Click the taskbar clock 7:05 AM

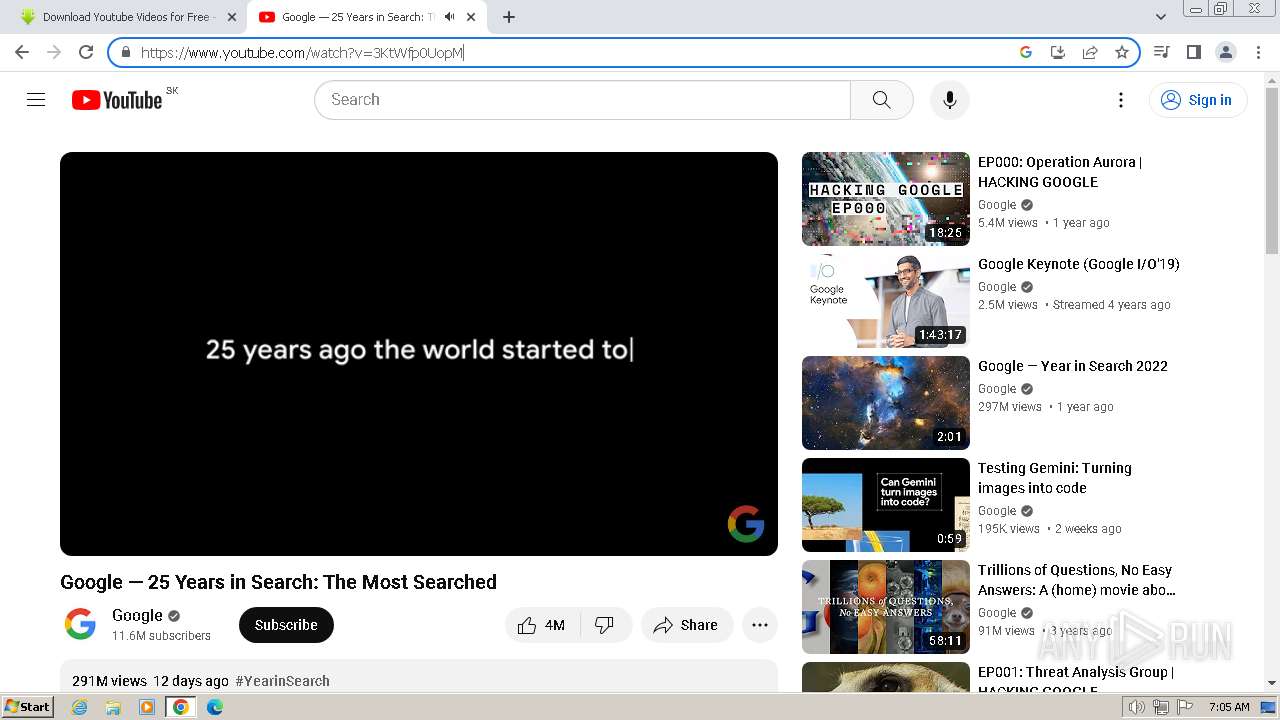coord(1229,707)
